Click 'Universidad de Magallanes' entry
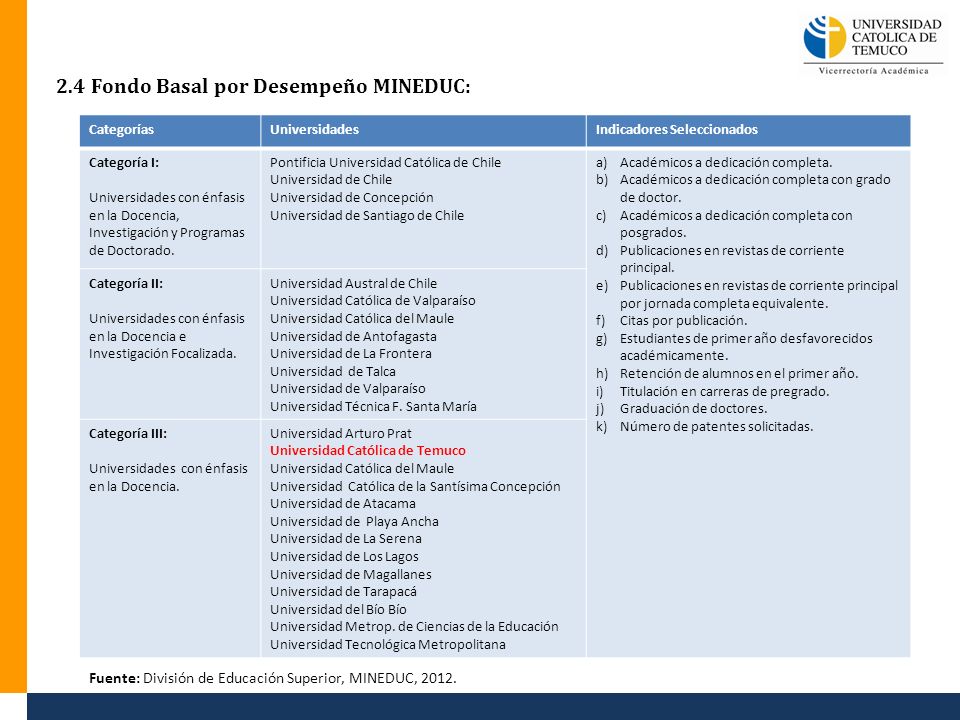Image resolution: width=960 pixels, height=720 pixels. point(350,574)
